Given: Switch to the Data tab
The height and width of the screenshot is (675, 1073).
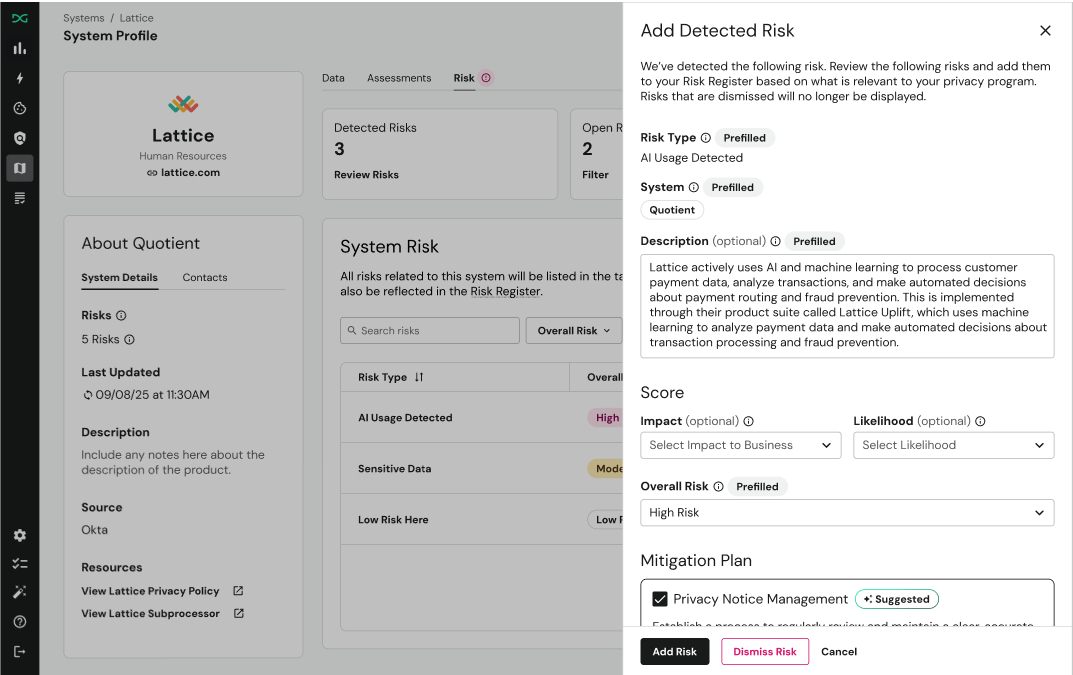Looking at the screenshot, I should click(x=333, y=77).
